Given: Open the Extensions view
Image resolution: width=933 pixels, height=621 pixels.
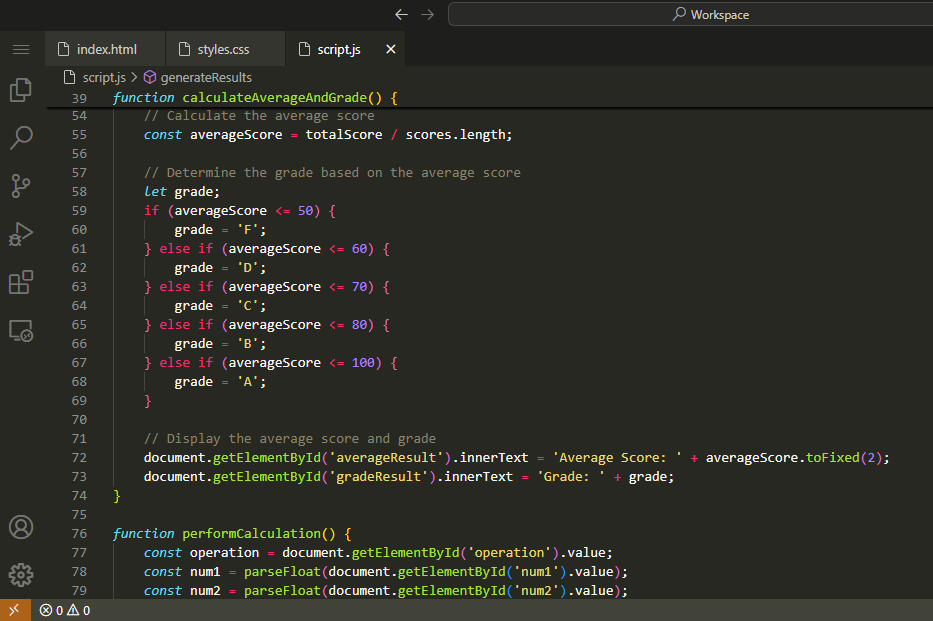Looking at the screenshot, I should pyautogui.click(x=21, y=282).
